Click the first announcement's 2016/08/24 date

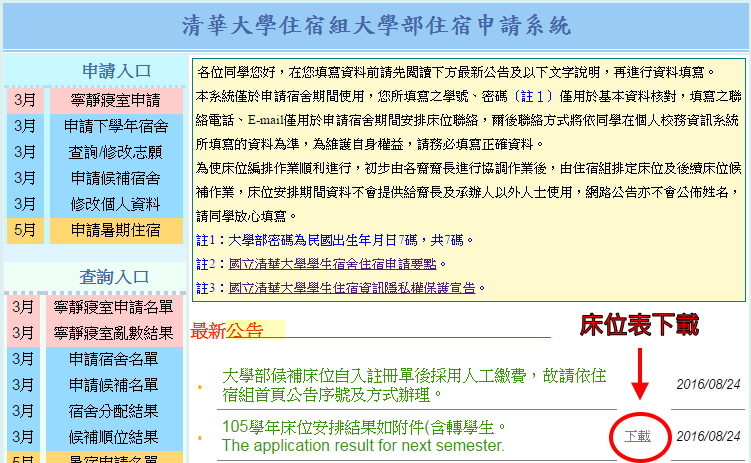708,384
